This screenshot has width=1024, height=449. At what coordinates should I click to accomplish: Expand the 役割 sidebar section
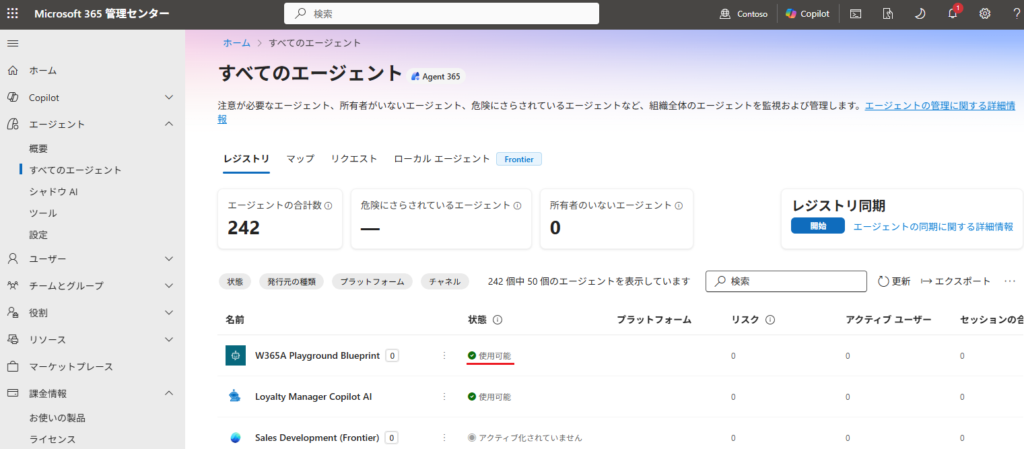(169, 313)
